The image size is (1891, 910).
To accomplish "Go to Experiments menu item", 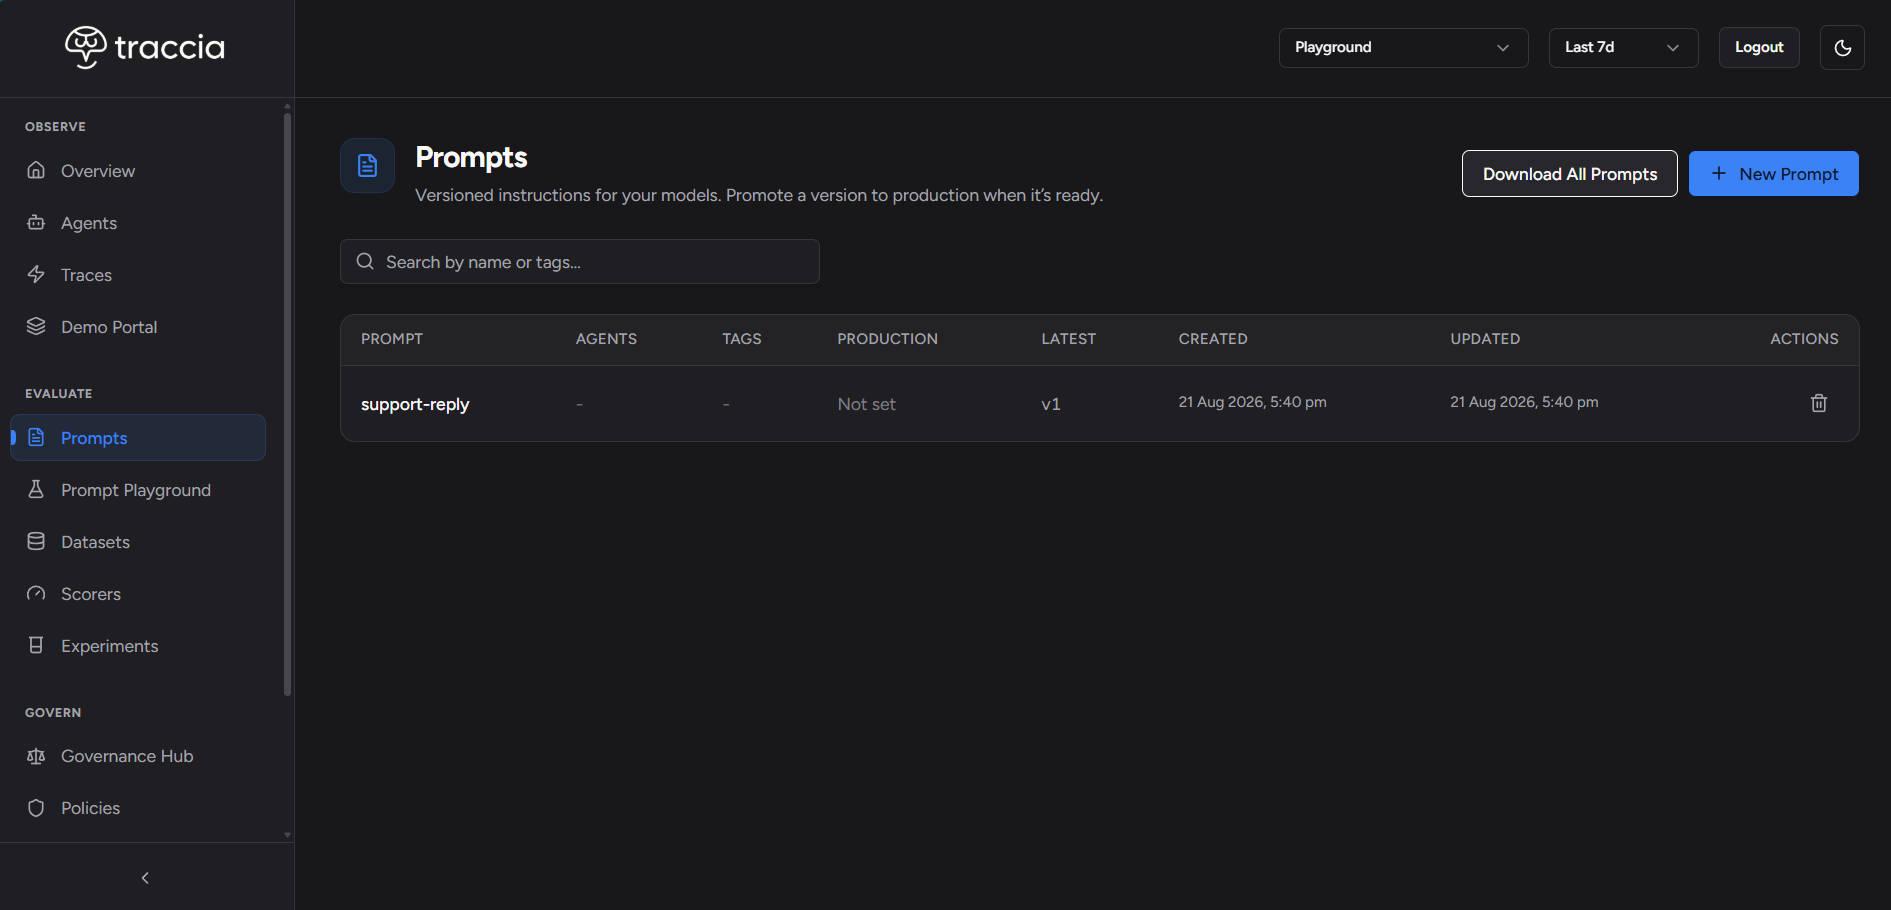I will [137, 646].
